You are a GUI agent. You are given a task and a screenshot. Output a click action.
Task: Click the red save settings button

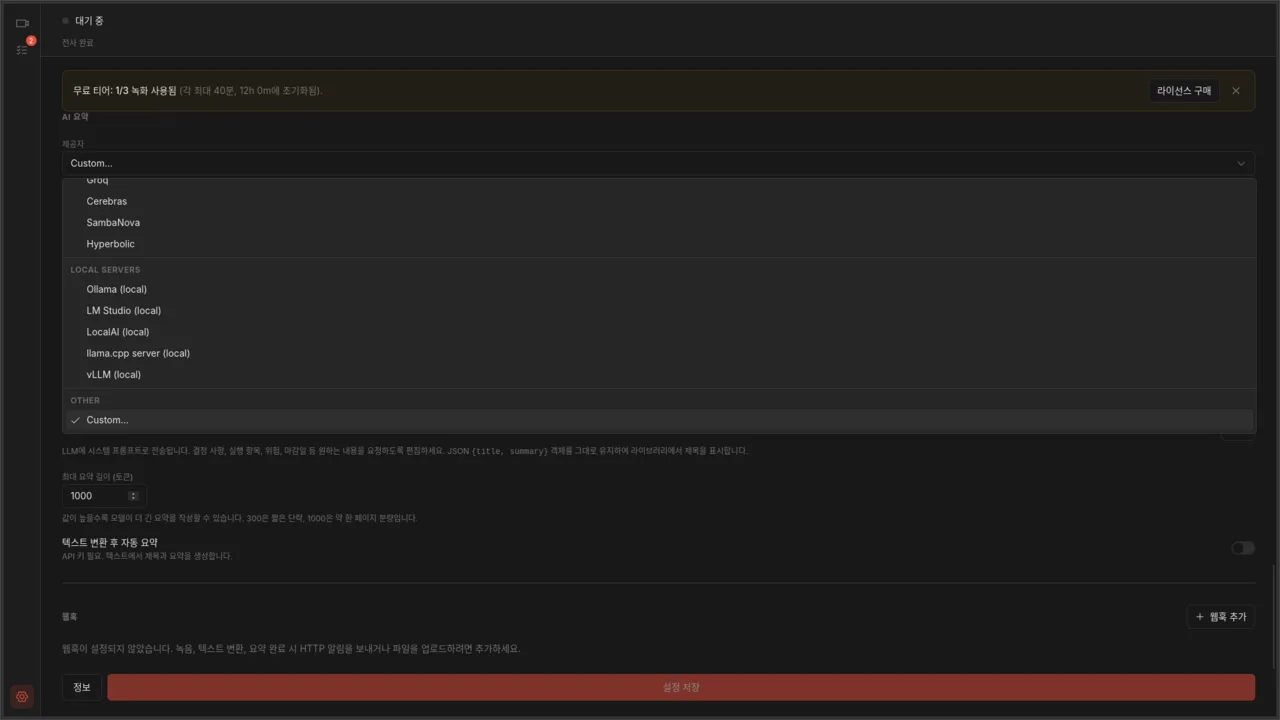pyautogui.click(x=681, y=687)
